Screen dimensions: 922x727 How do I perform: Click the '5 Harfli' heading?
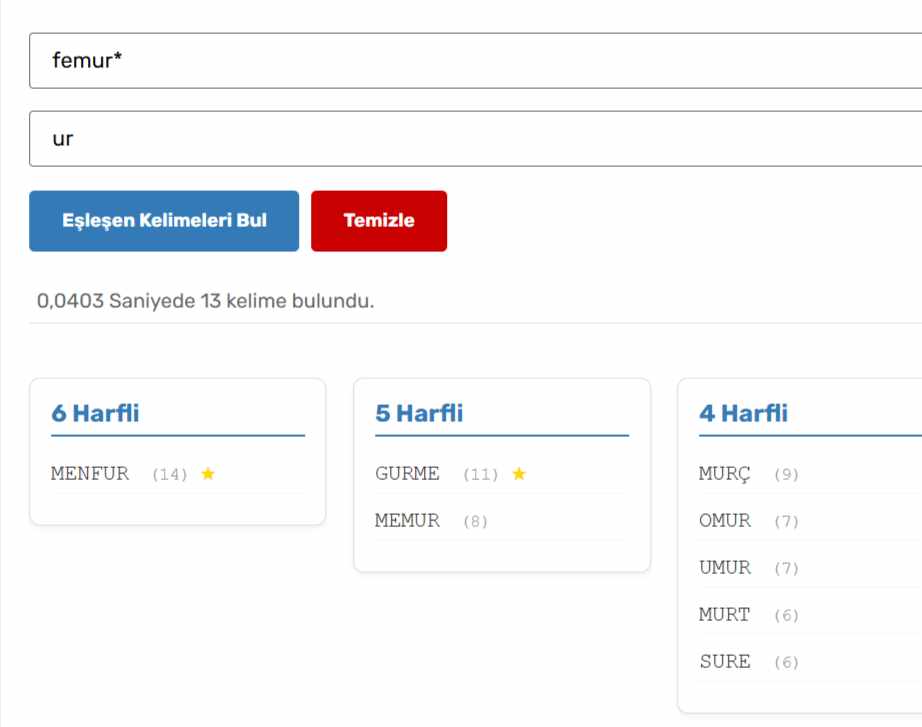pyautogui.click(x=419, y=414)
